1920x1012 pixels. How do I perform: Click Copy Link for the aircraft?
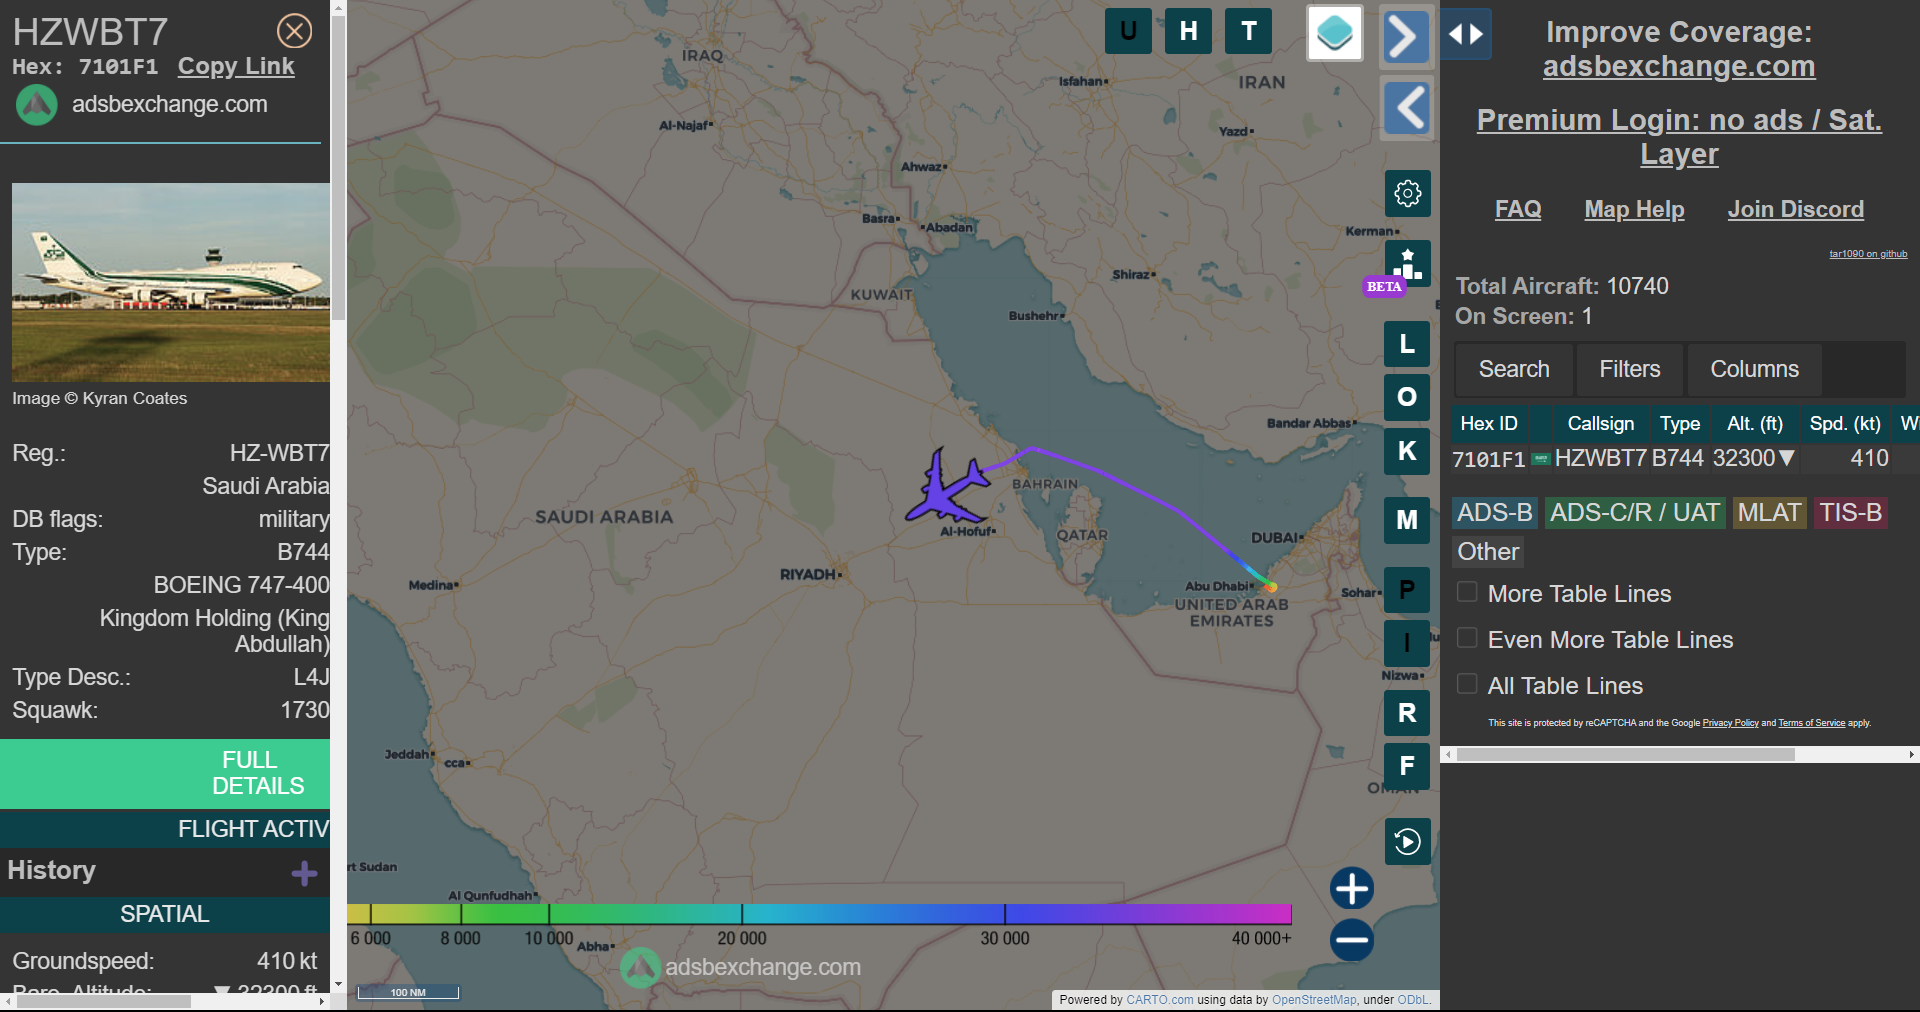[236, 67]
